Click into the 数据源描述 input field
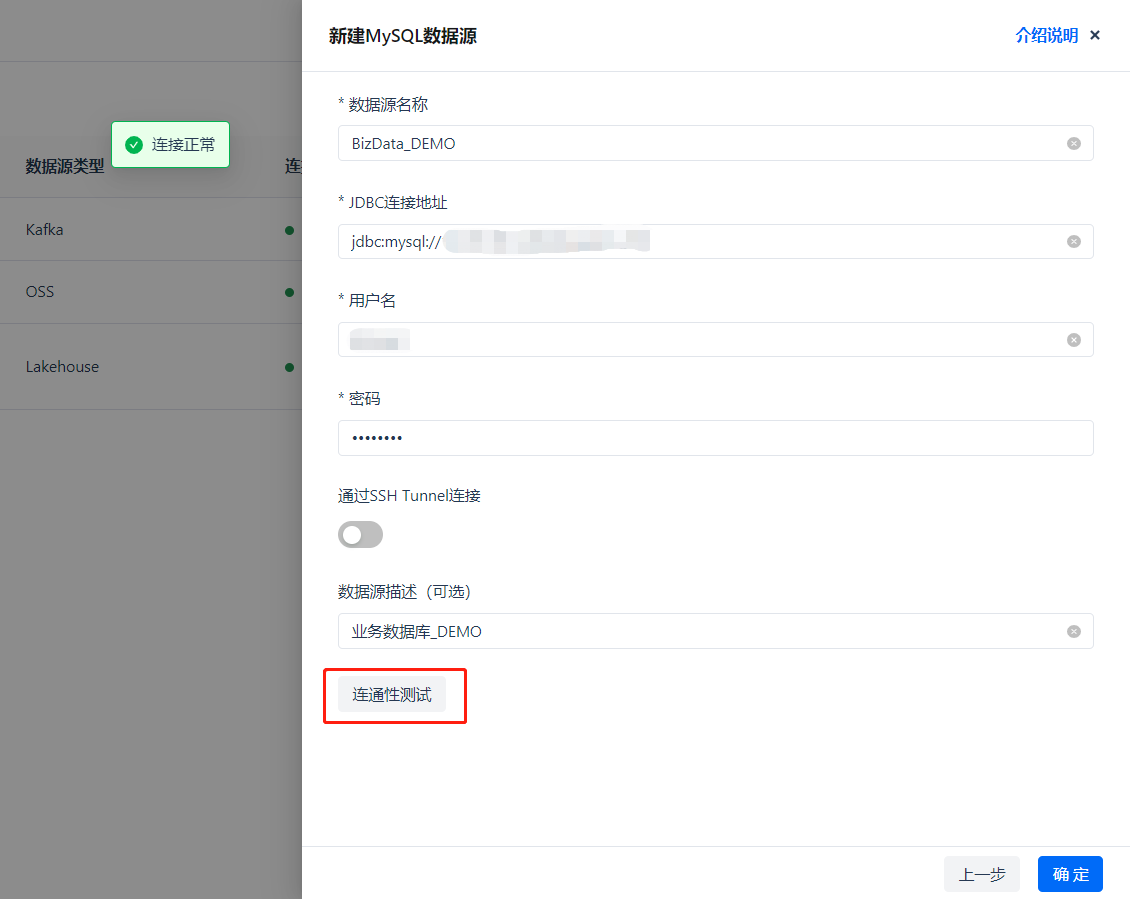 click(x=700, y=631)
